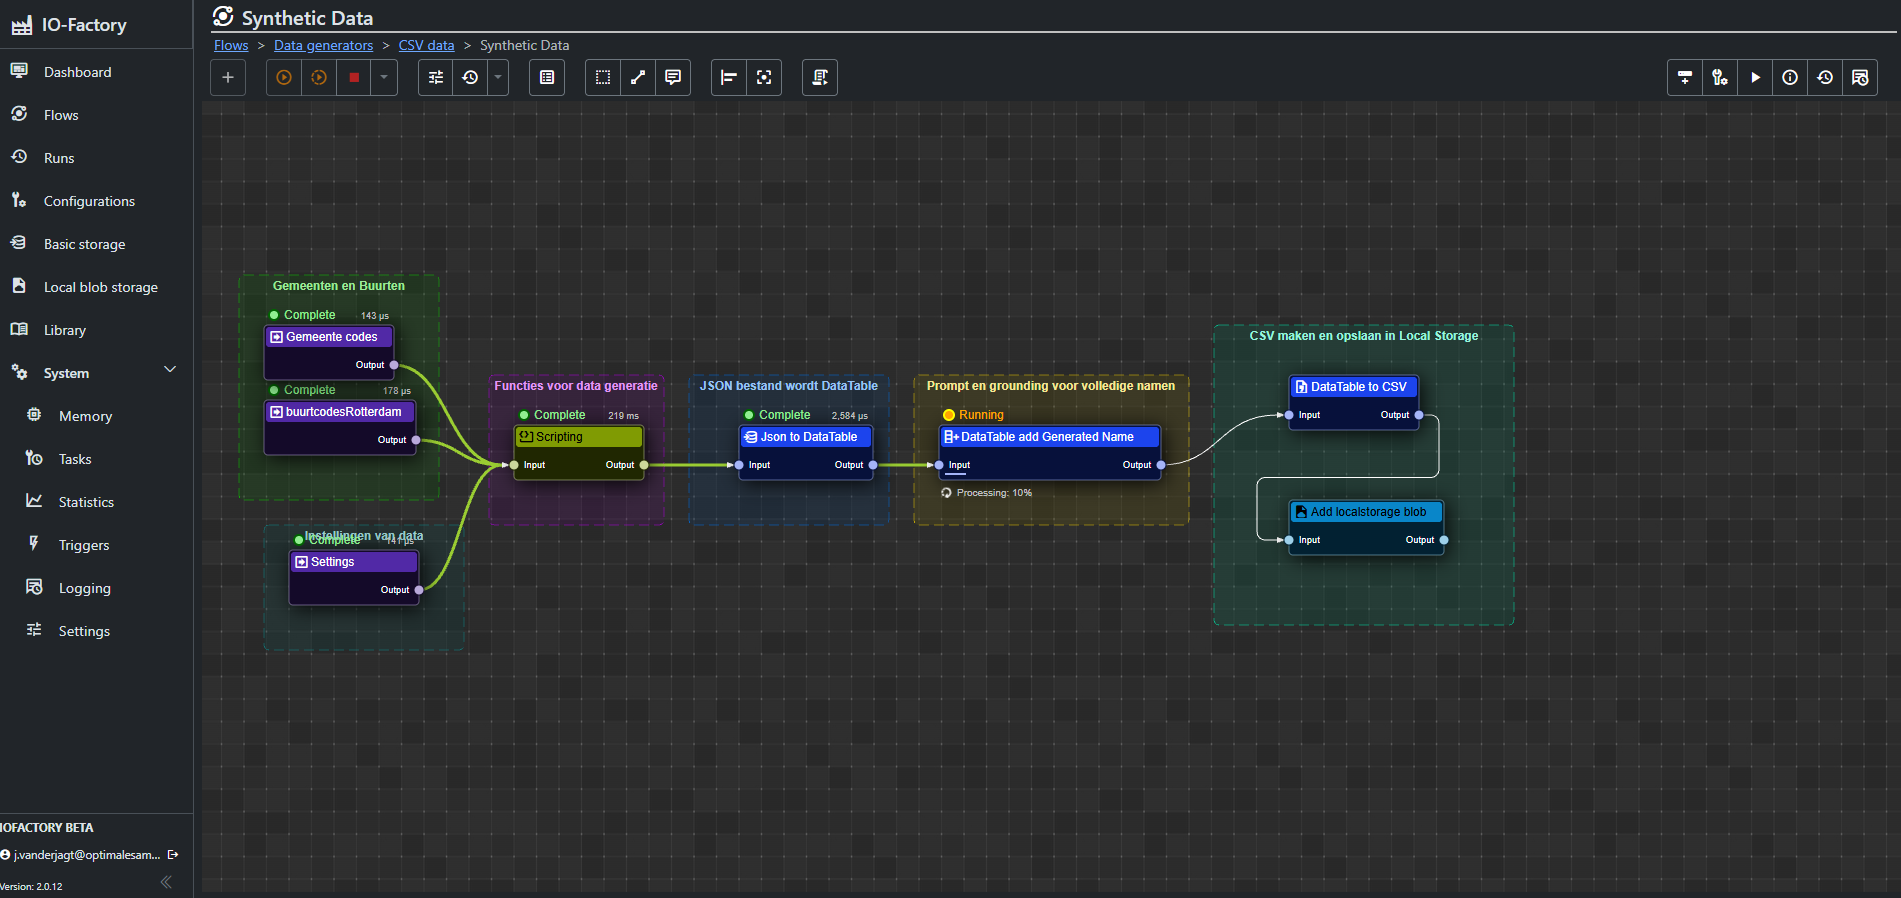
Task: Log out using the icon beside the email
Action: (x=173, y=855)
